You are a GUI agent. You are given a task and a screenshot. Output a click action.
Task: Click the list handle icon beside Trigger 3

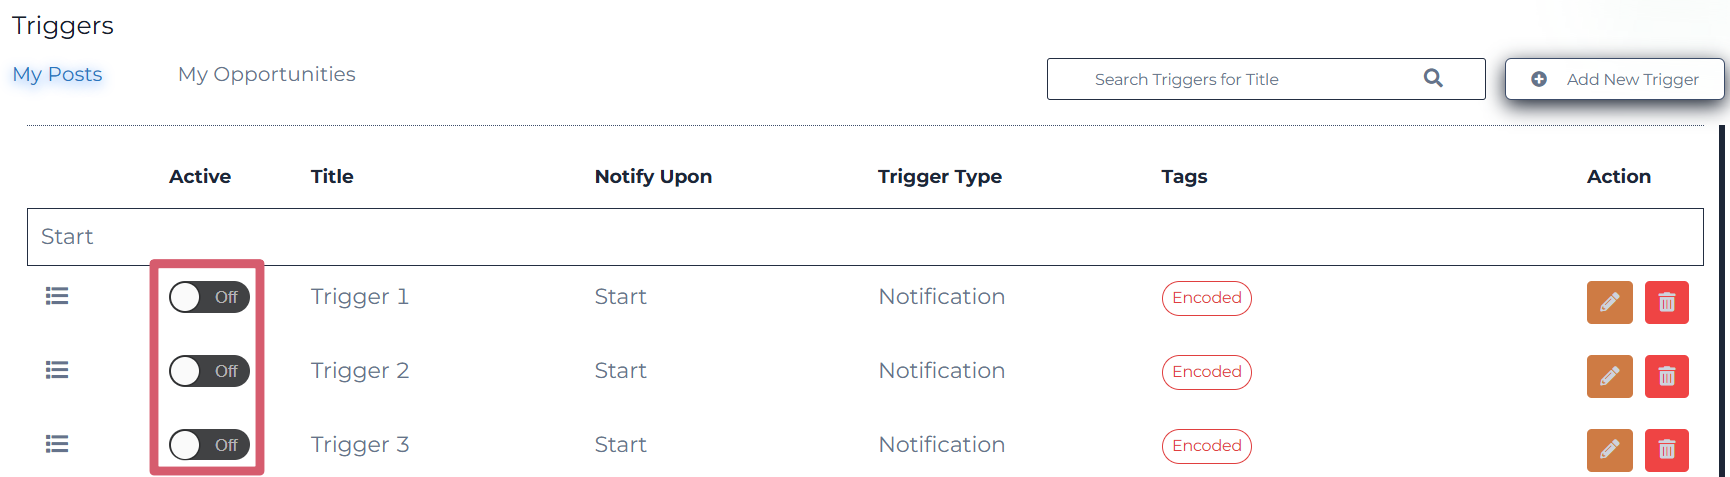click(57, 444)
